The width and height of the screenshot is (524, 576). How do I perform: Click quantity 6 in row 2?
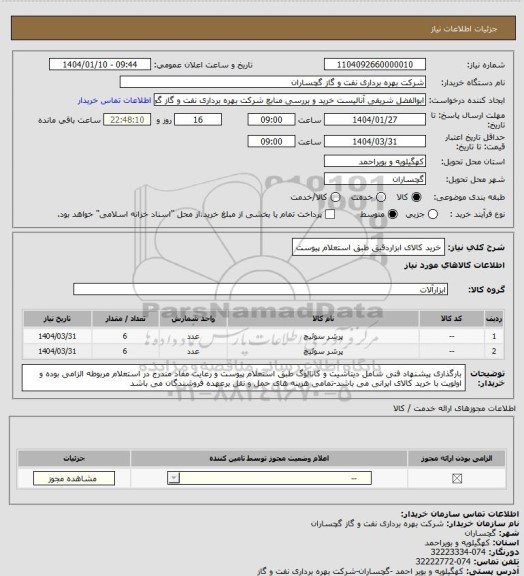coord(125,351)
